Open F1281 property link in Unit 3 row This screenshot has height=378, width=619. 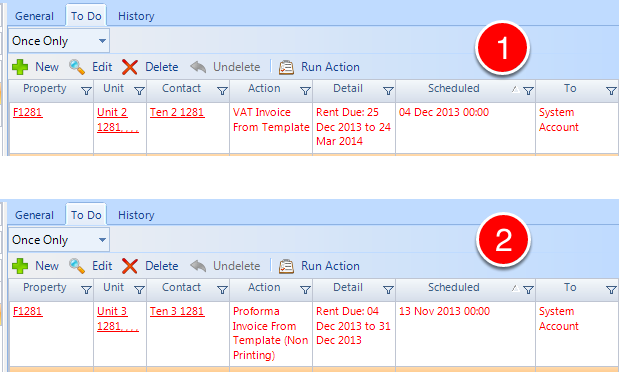pyautogui.click(x=28, y=311)
